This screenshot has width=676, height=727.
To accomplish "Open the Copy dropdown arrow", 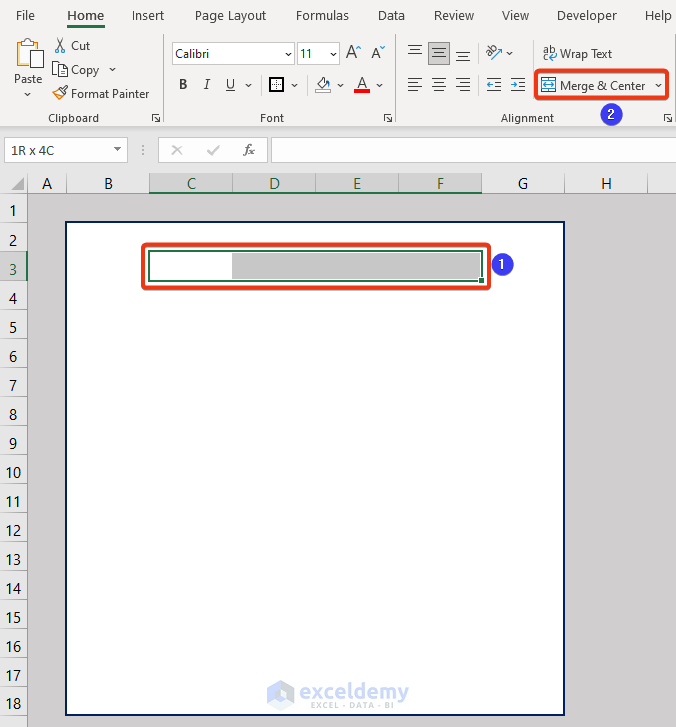I will tap(112, 70).
